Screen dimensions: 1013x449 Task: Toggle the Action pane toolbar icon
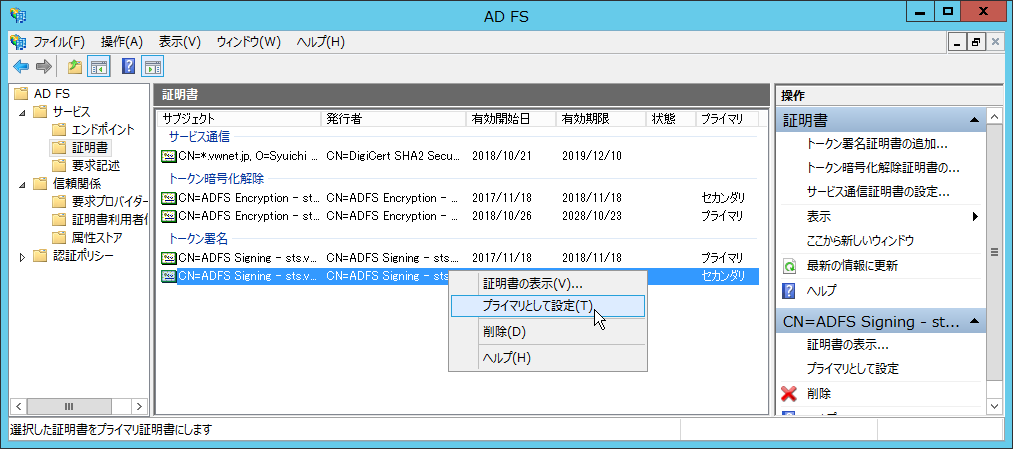coord(152,66)
